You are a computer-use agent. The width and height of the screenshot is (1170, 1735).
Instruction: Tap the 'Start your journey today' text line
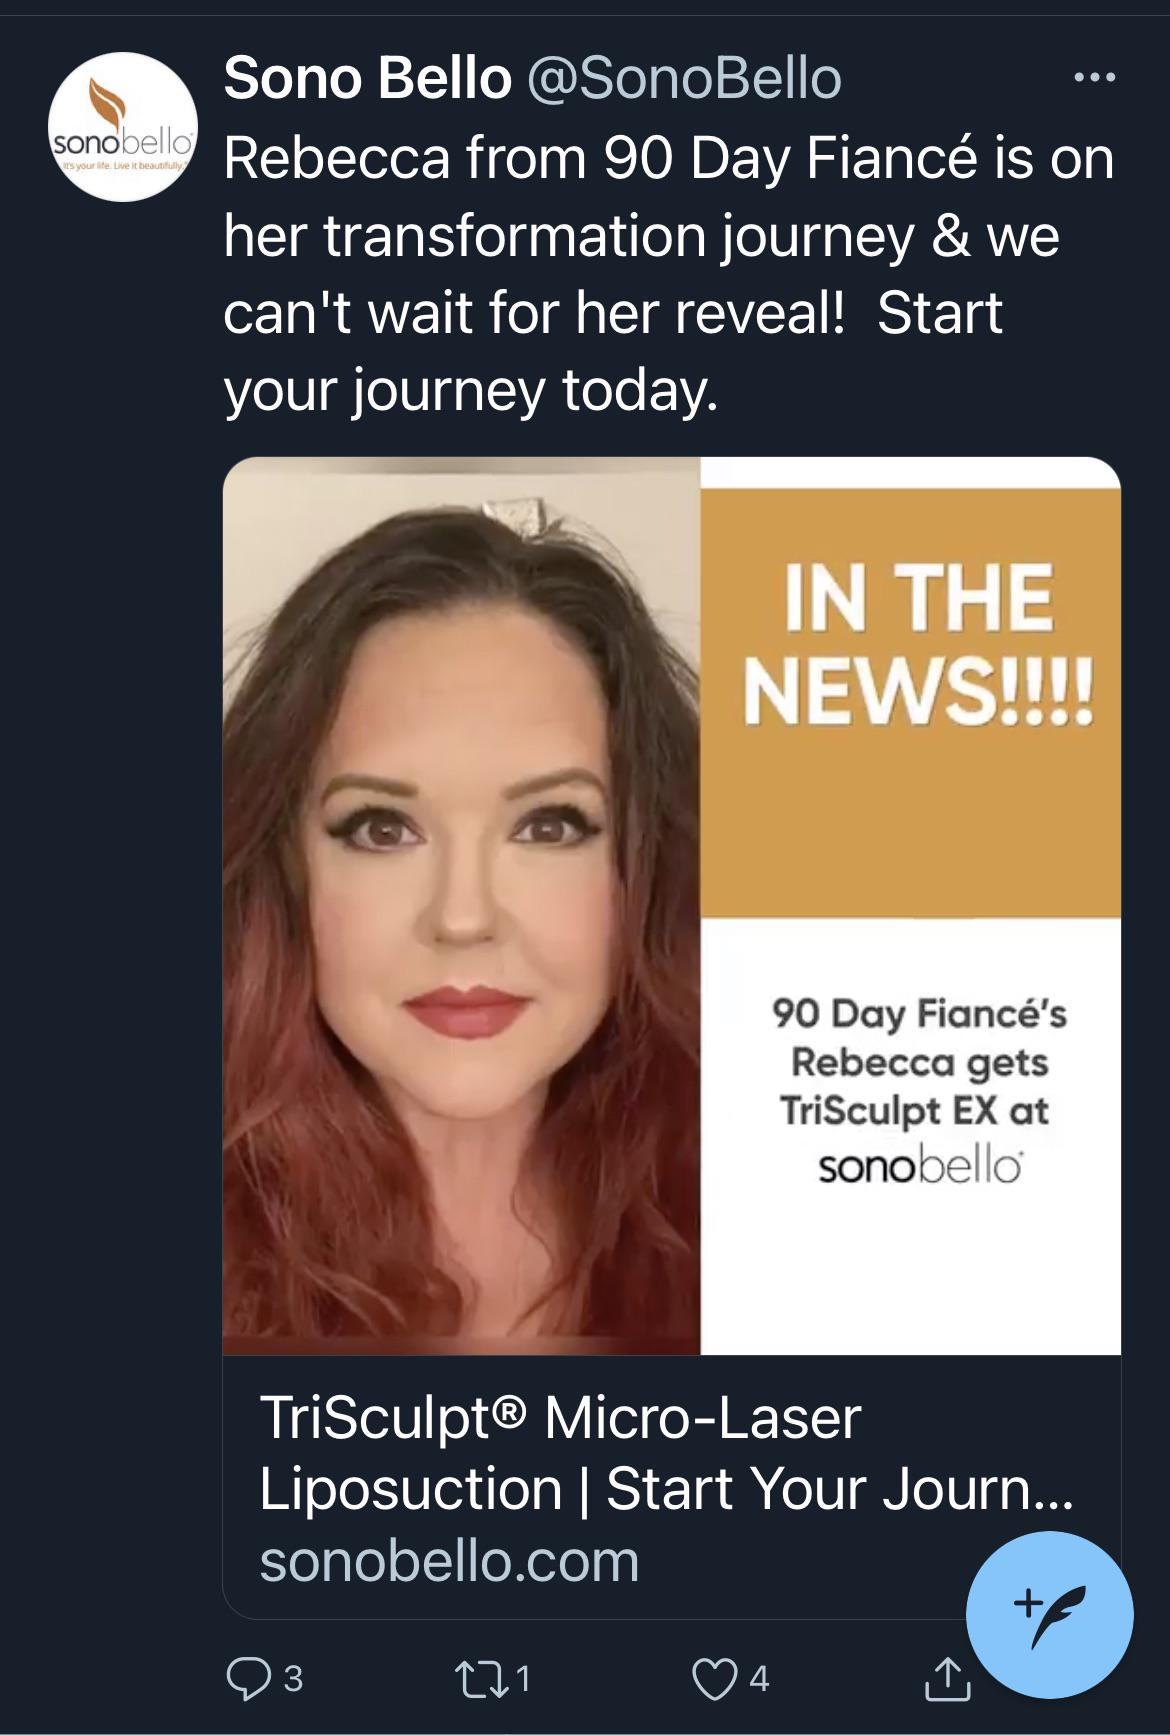(x=471, y=390)
